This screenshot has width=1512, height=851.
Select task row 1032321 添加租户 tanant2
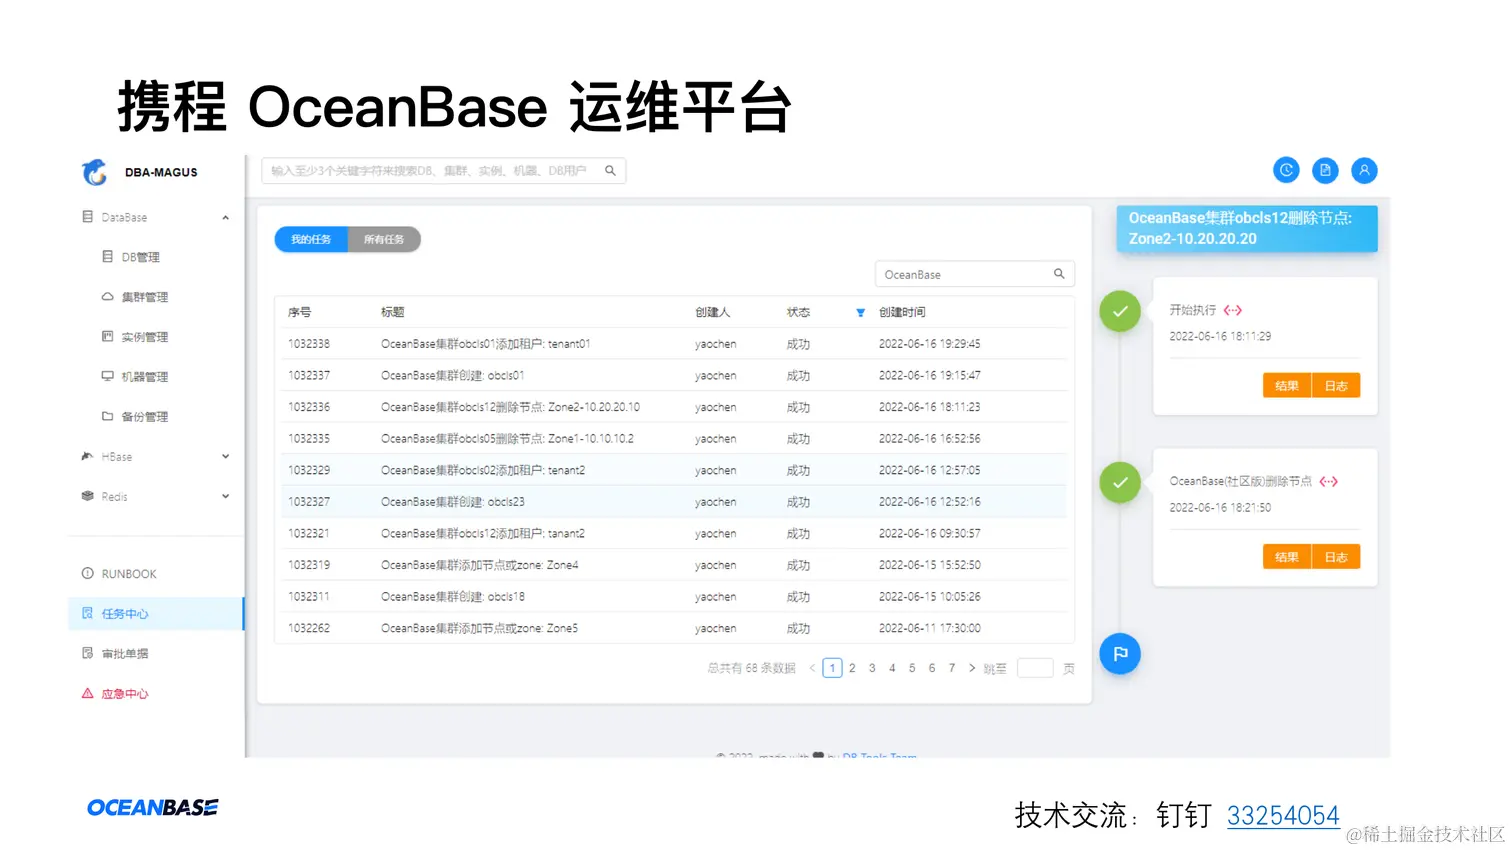674,533
